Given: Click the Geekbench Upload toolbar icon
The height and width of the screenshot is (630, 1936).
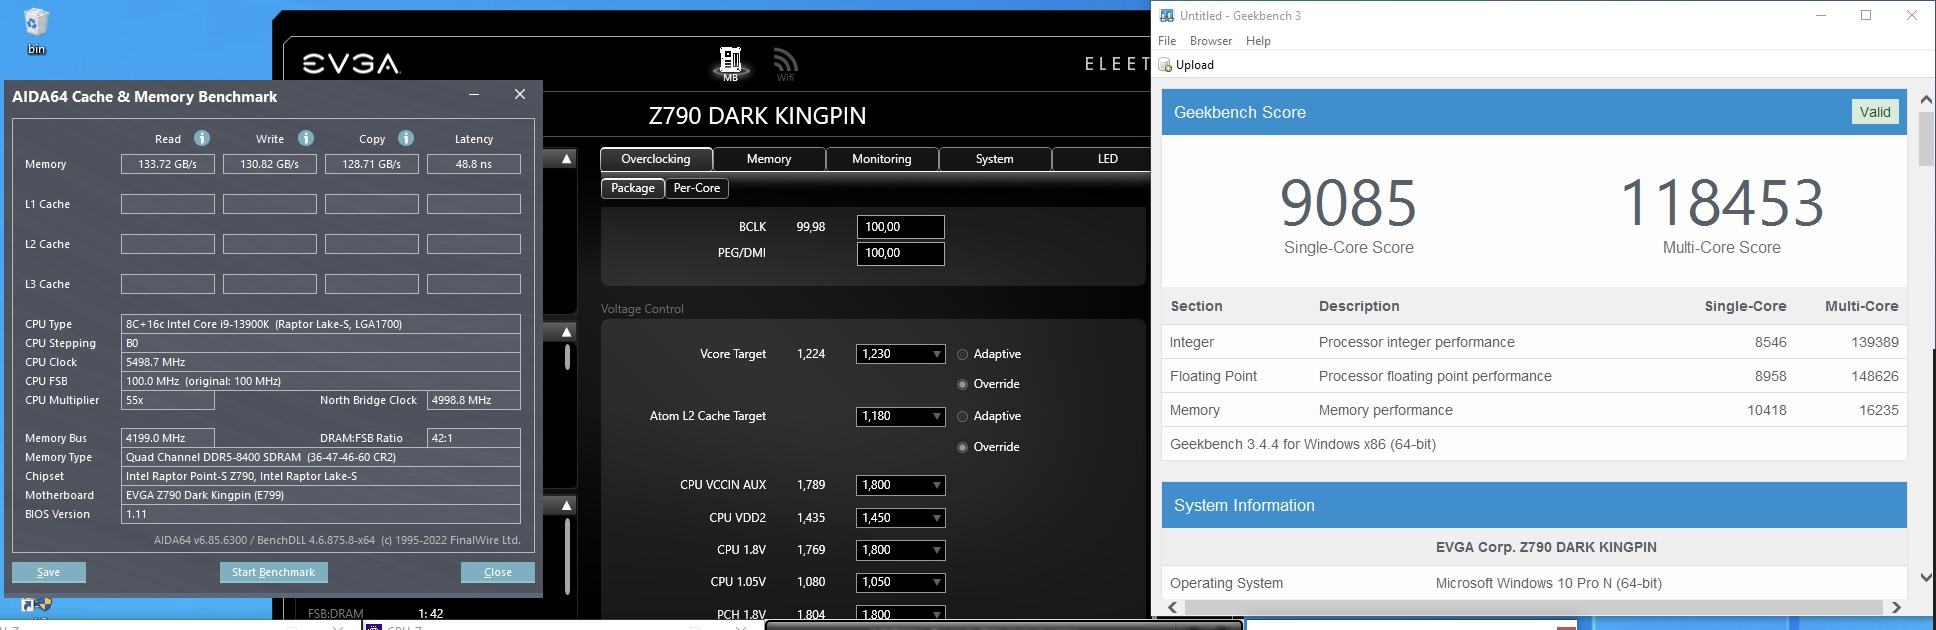Looking at the screenshot, I should tap(1165, 65).
